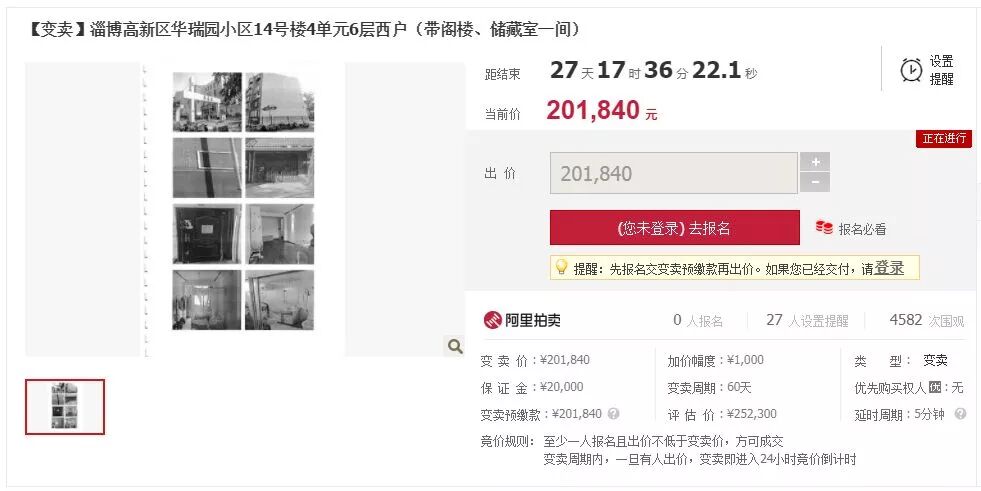This screenshot has height=491, width=981.
Task: Click the 优 badge icon near 优先购买权人
Action: (x=935, y=387)
